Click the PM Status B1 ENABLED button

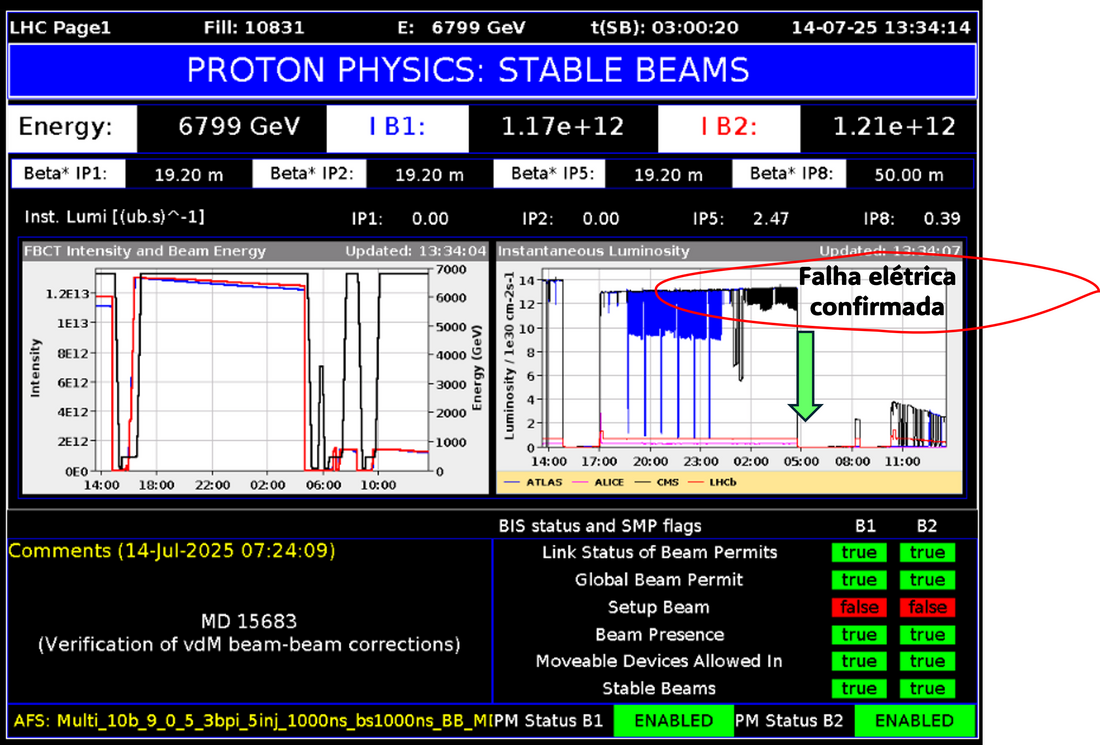(x=673, y=720)
